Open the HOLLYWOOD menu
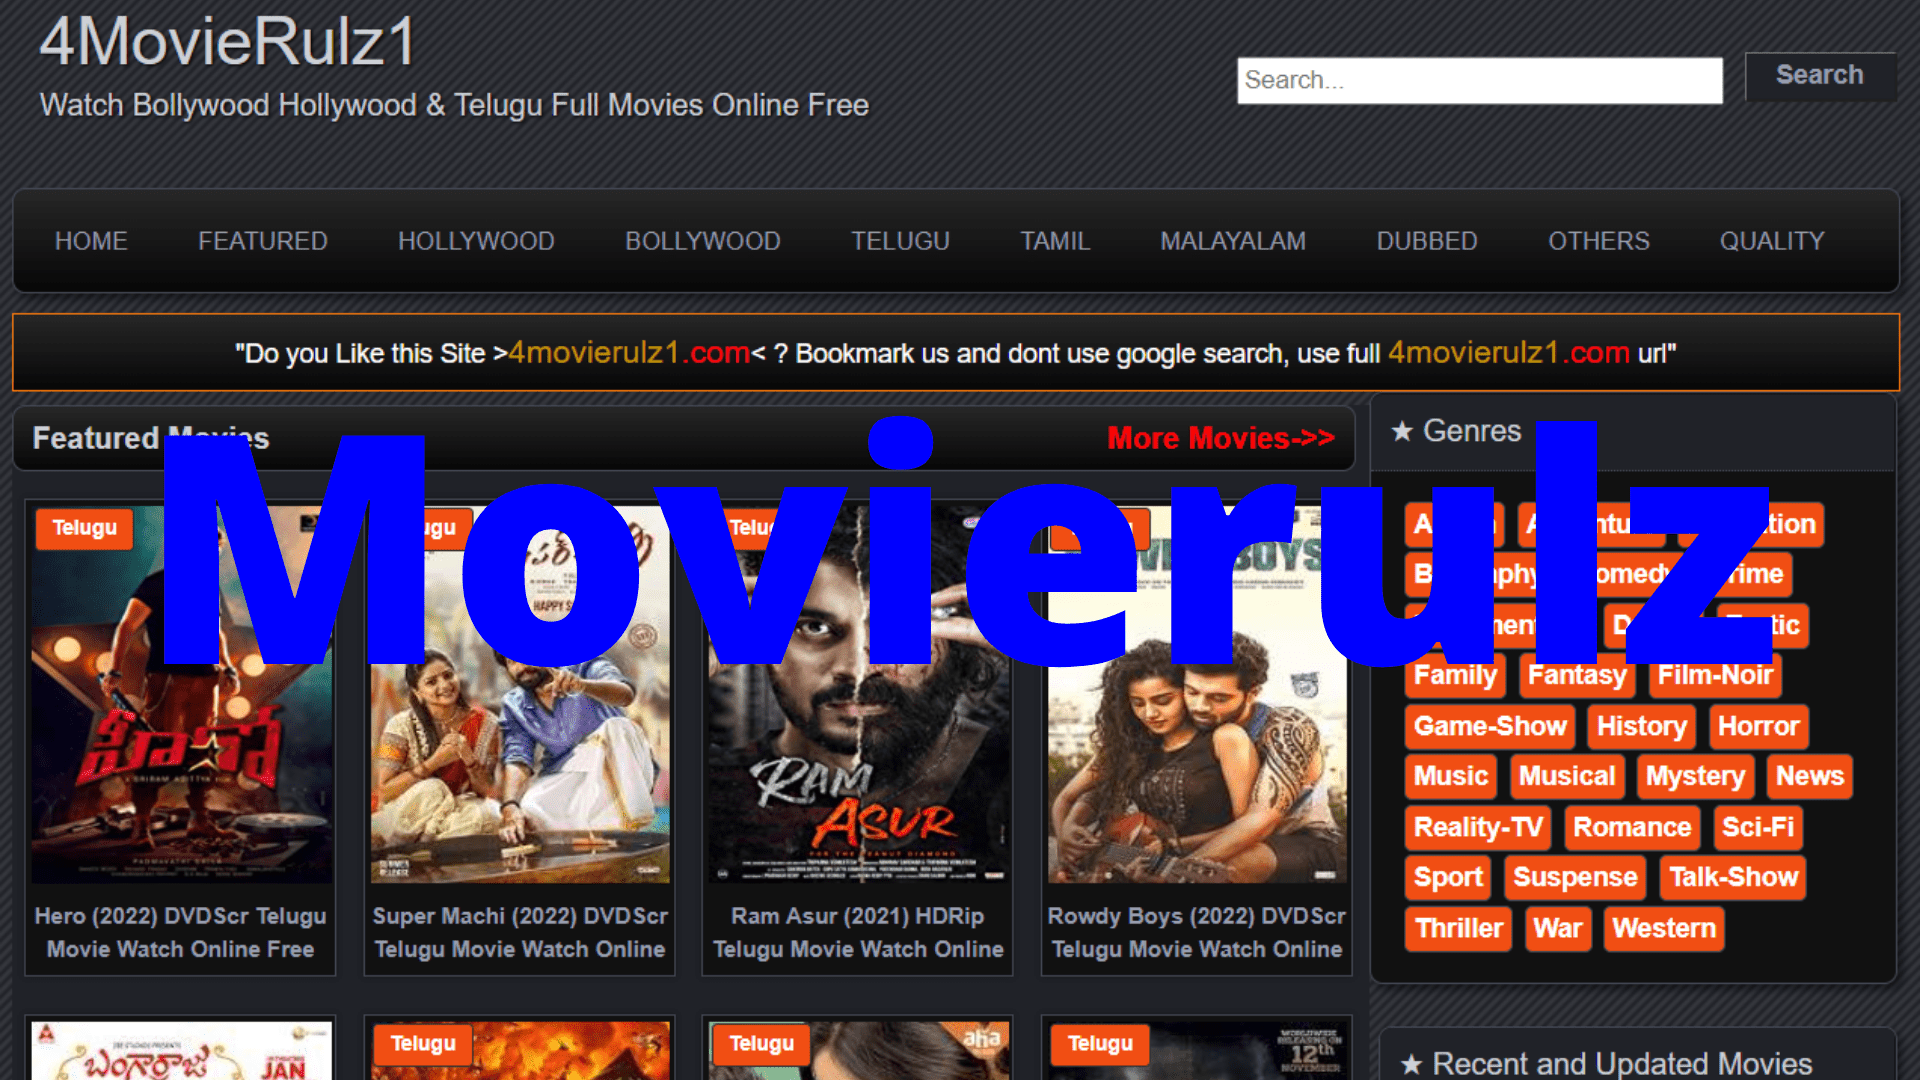The height and width of the screenshot is (1080, 1920). pyautogui.click(x=476, y=241)
